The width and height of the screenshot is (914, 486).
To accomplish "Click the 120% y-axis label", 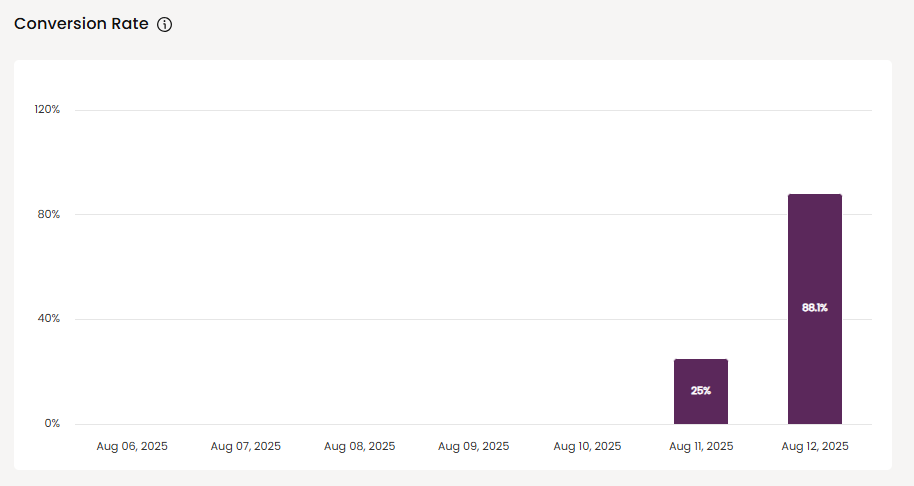I will coord(48,109).
